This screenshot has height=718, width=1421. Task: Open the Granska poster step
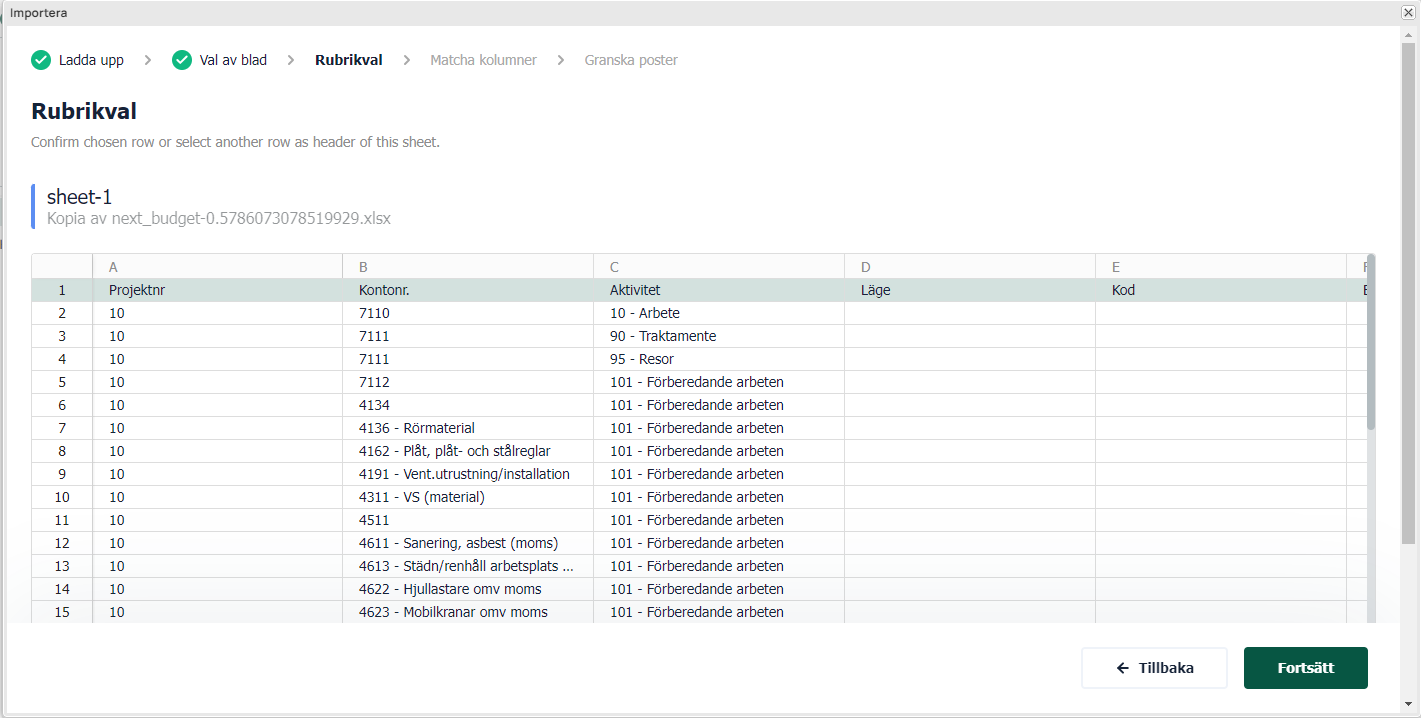631,60
